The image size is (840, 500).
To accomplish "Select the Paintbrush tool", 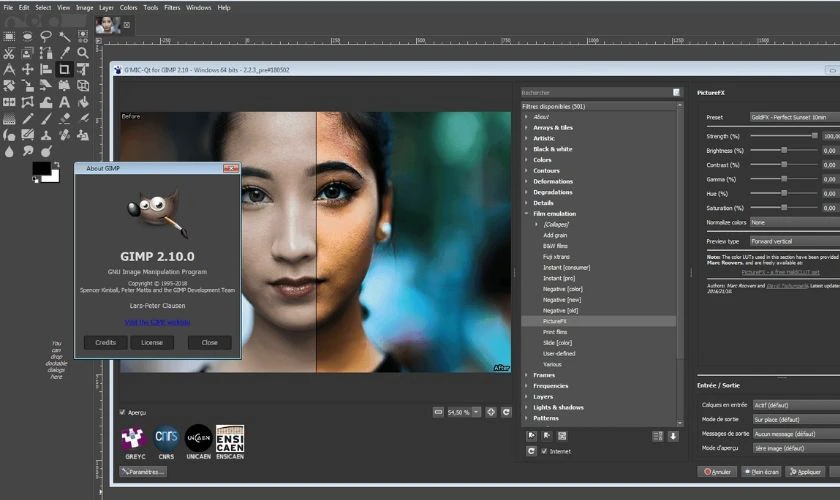I will pyautogui.click(x=46, y=118).
